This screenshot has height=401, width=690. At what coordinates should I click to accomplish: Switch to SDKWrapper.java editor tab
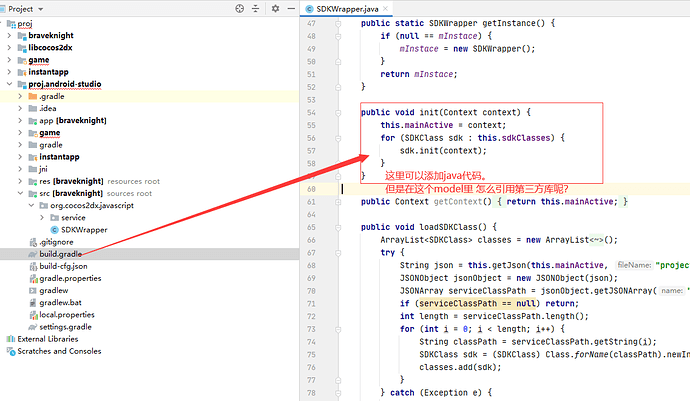347,9
